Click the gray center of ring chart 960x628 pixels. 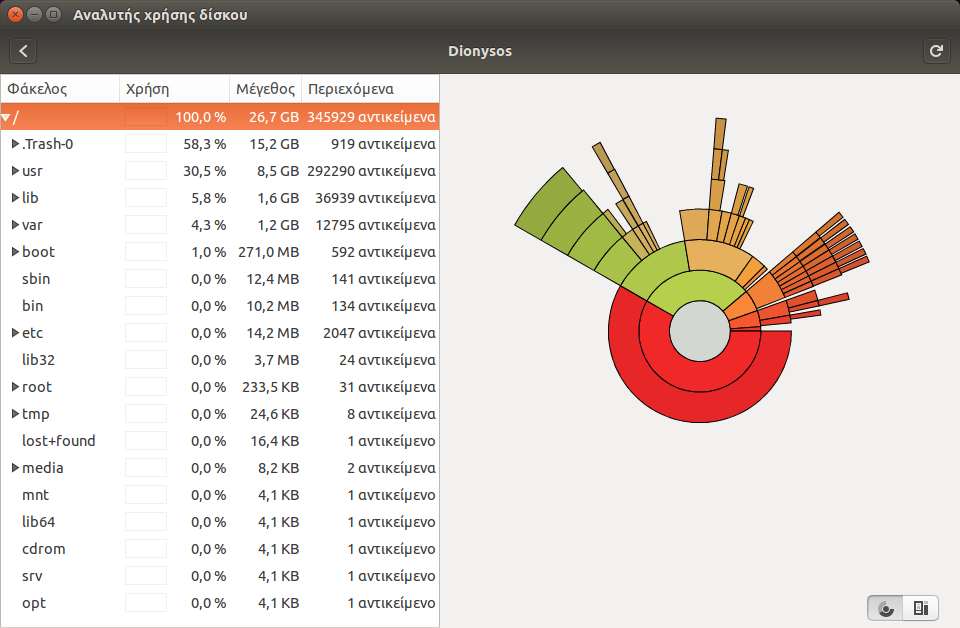[699, 332]
